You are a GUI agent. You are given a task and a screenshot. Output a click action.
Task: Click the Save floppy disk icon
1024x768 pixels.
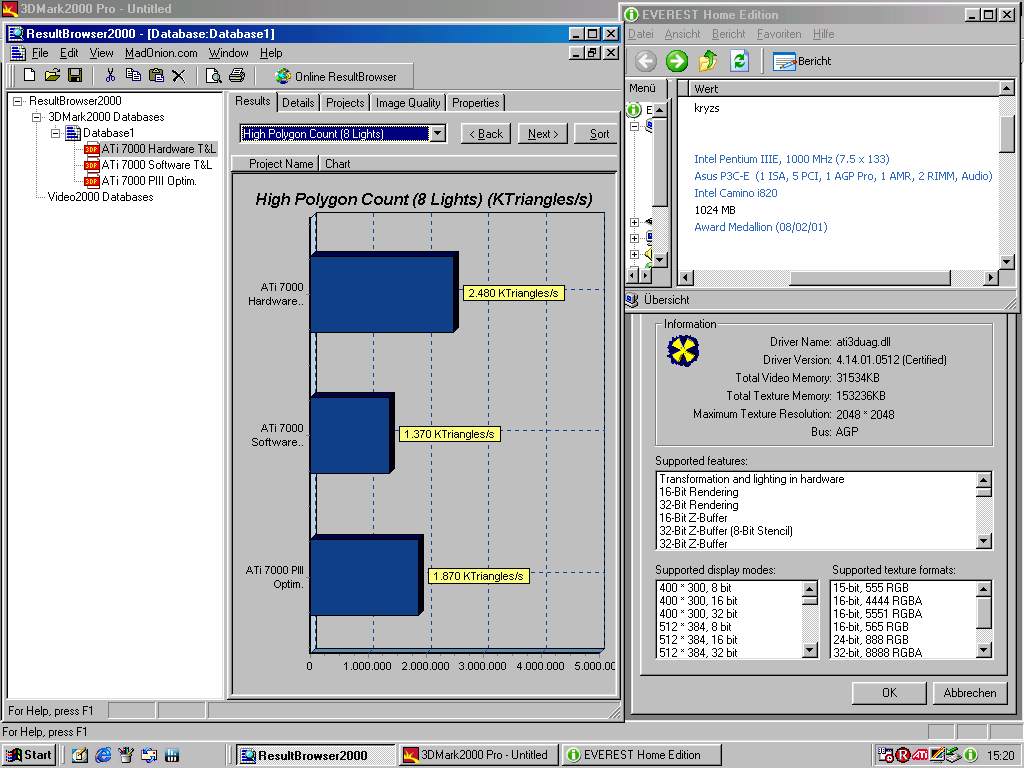coord(75,76)
